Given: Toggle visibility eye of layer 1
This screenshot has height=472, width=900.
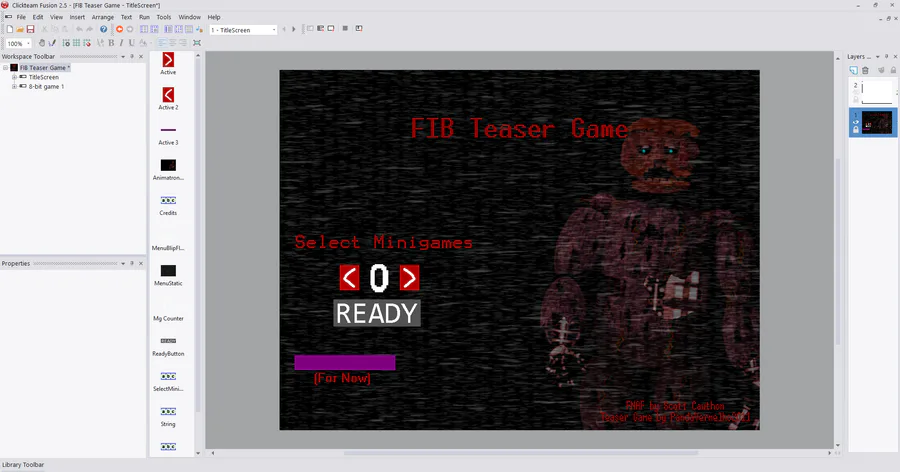Looking at the screenshot, I should pyautogui.click(x=856, y=122).
